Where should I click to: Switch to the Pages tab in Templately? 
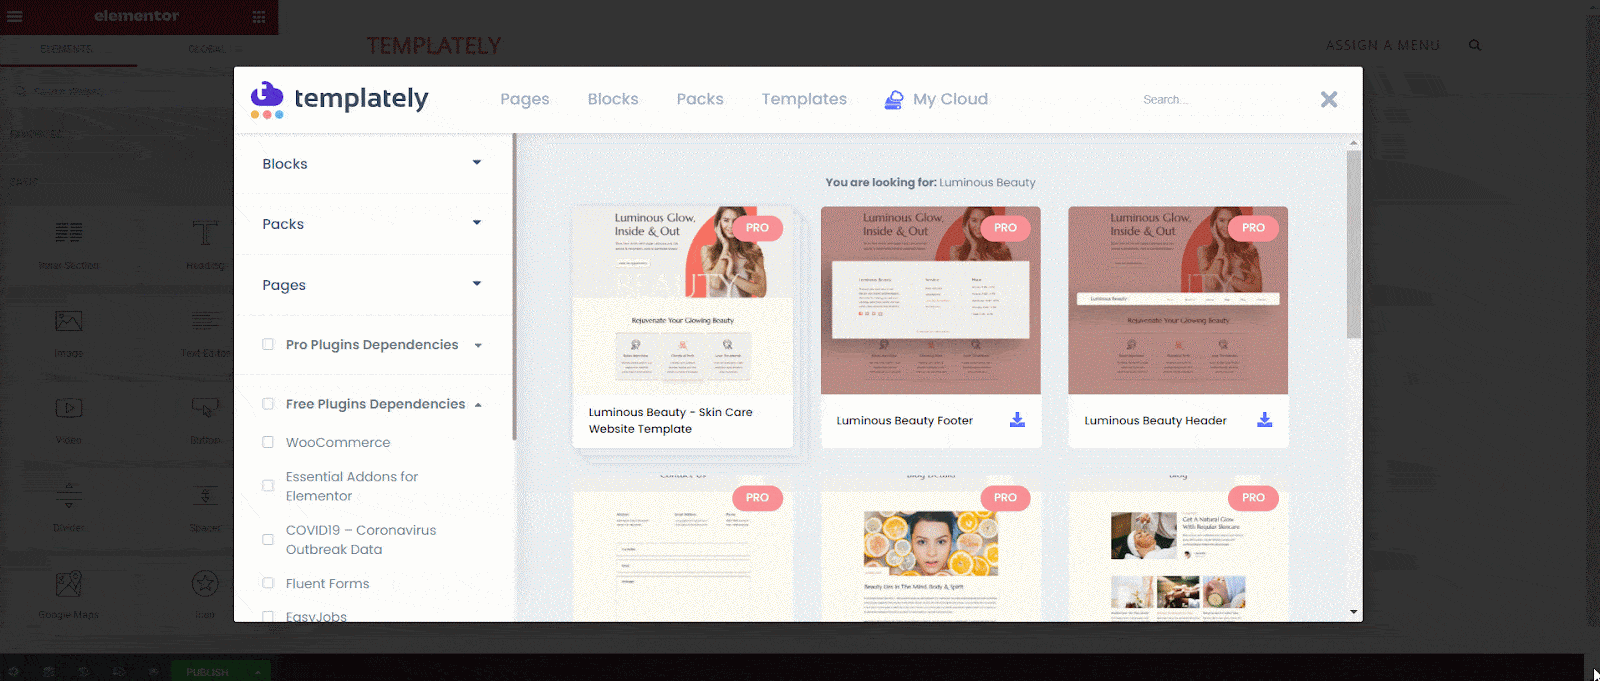coord(525,99)
